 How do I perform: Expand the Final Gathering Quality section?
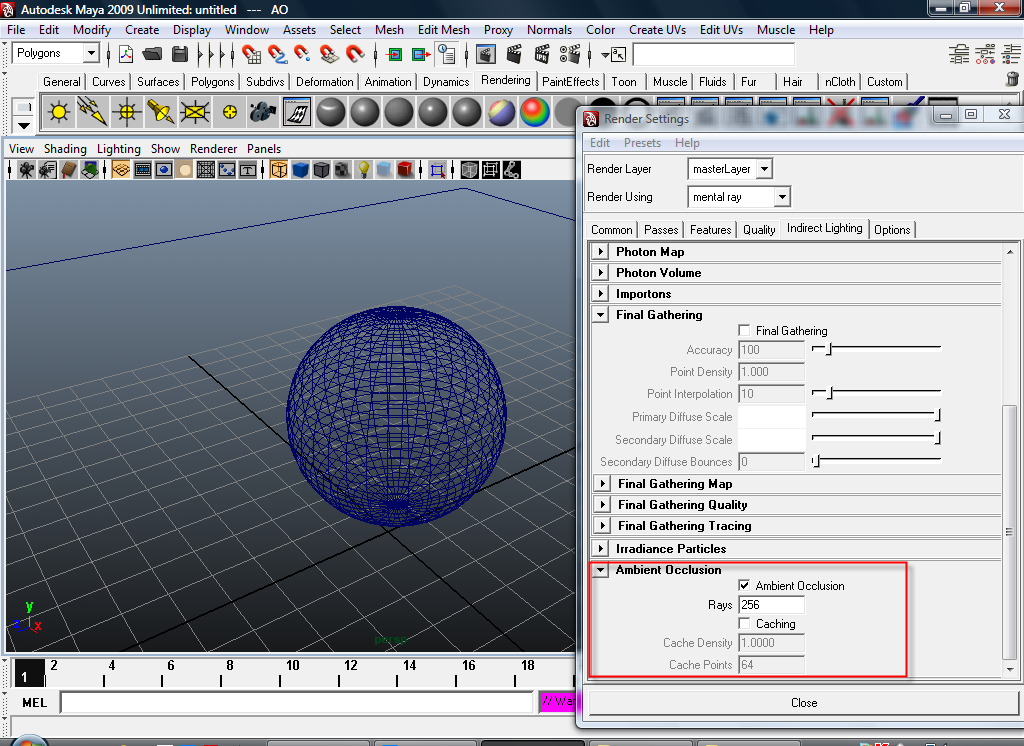click(x=601, y=504)
